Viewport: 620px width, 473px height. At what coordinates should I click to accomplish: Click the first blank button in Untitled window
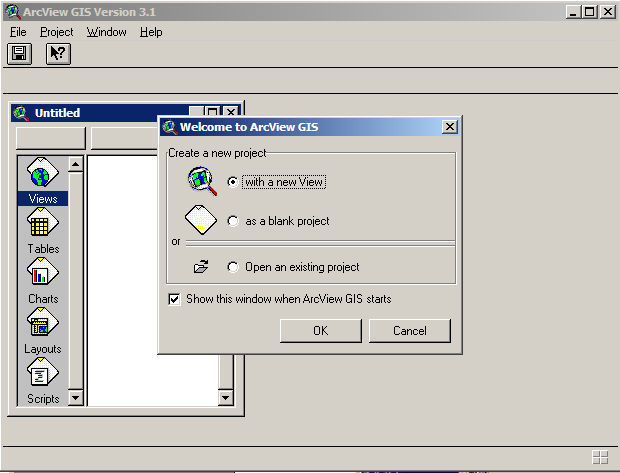tap(51, 138)
